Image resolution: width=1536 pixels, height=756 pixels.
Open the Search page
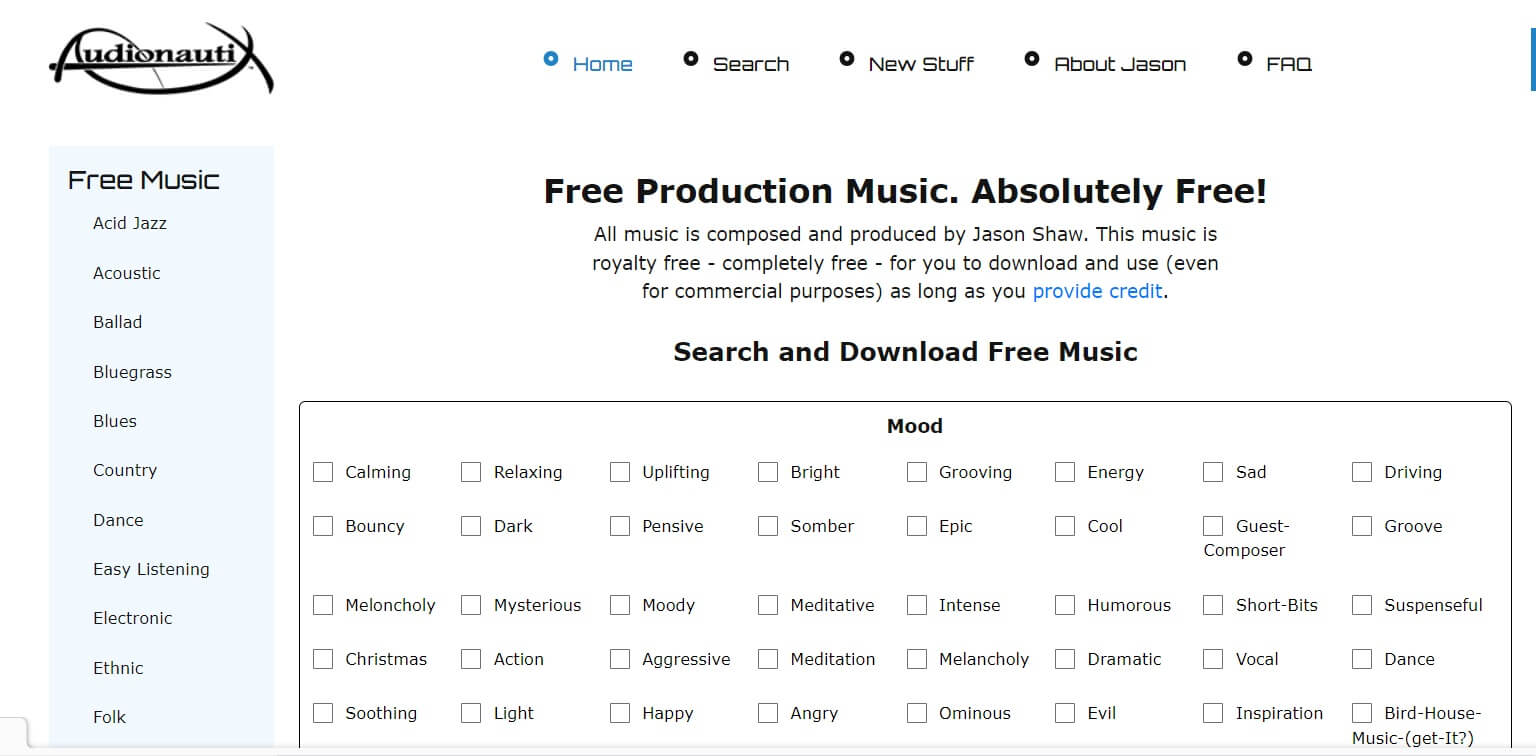(751, 64)
